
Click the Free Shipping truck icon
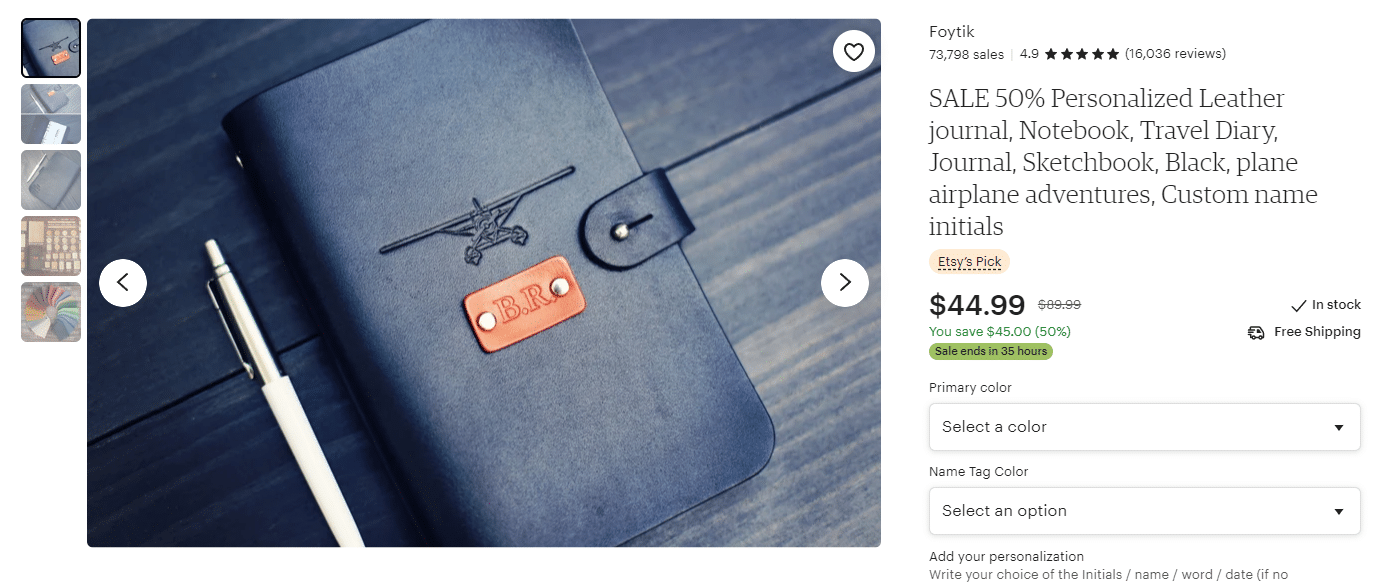pos(1256,332)
